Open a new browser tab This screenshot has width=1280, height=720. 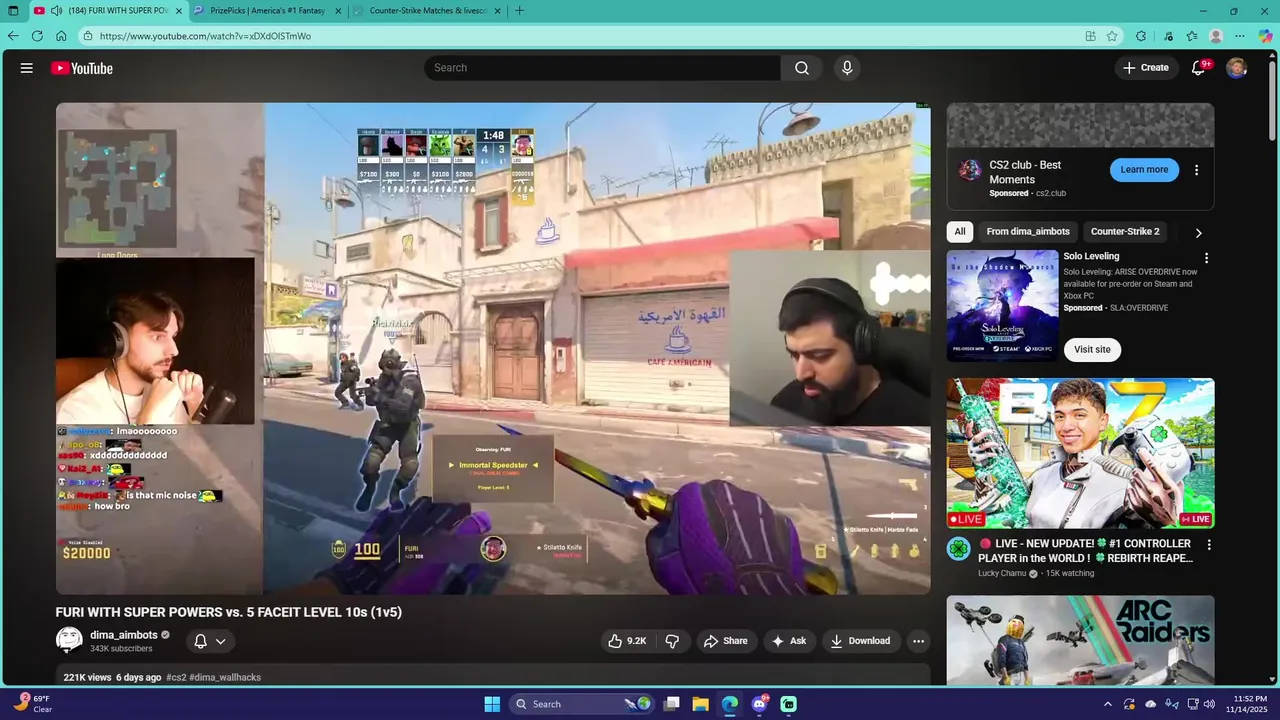[519, 11]
